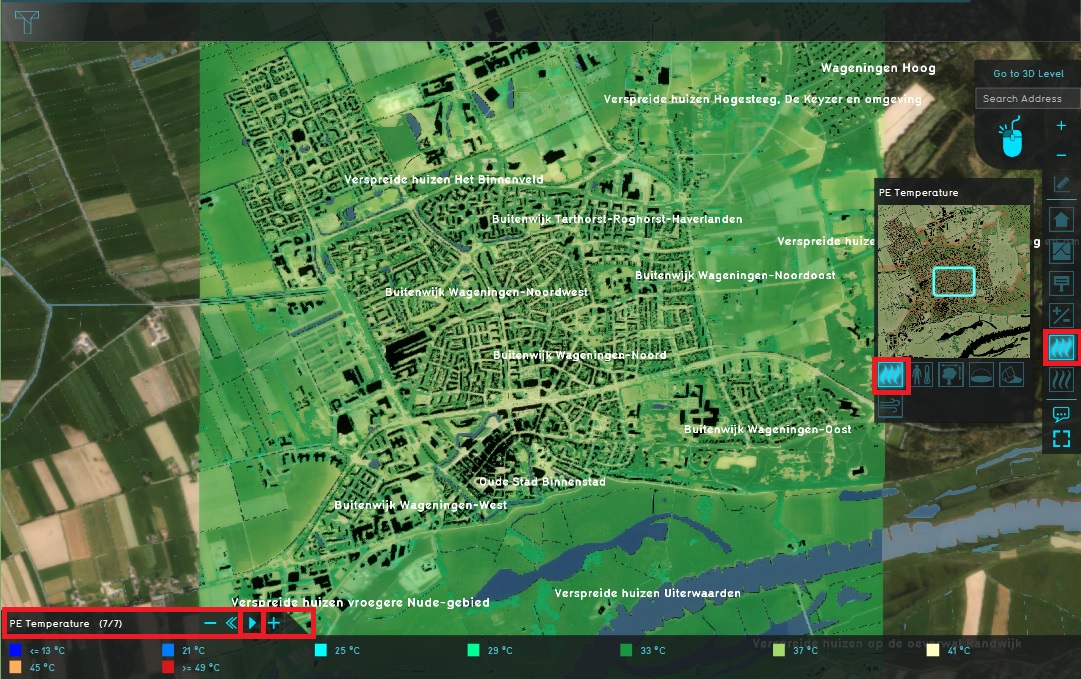This screenshot has height=679, width=1081.
Task: Select the person thermometer overlay icon
Action: [921, 375]
